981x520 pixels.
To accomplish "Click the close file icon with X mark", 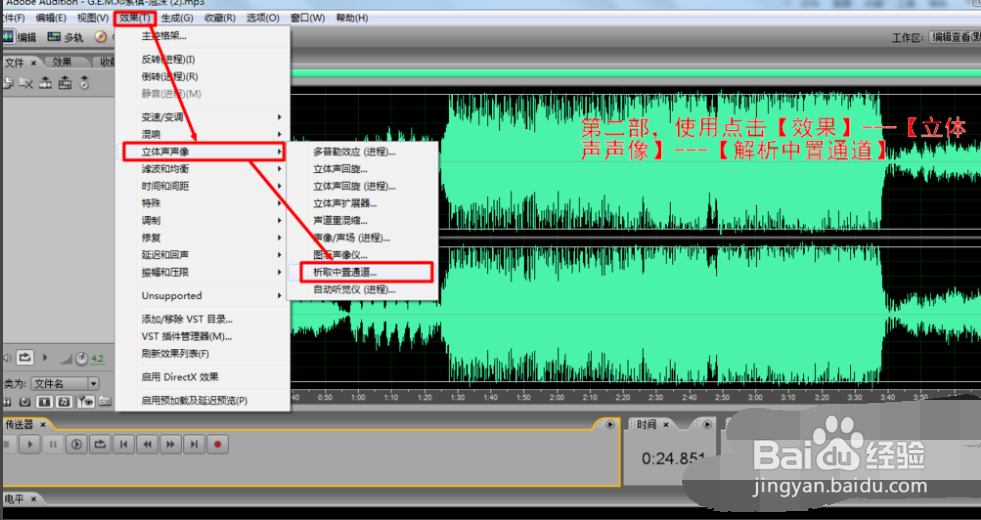I will [x=26, y=83].
